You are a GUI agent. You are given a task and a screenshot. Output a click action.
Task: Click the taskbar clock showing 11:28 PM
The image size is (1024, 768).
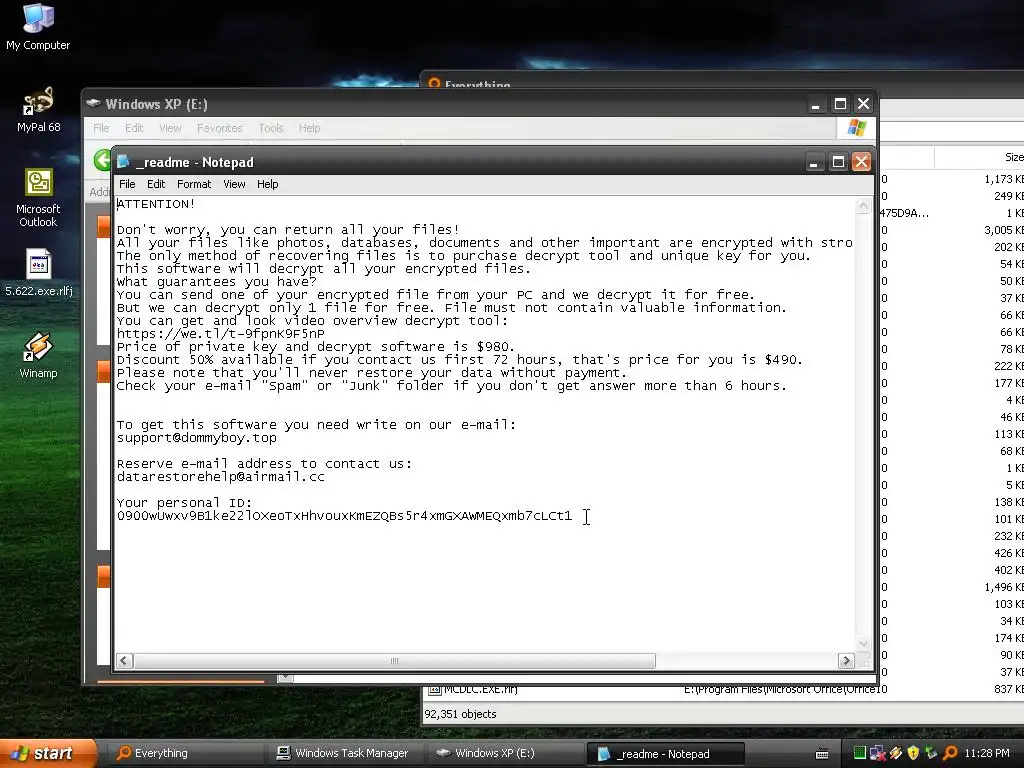pos(987,753)
